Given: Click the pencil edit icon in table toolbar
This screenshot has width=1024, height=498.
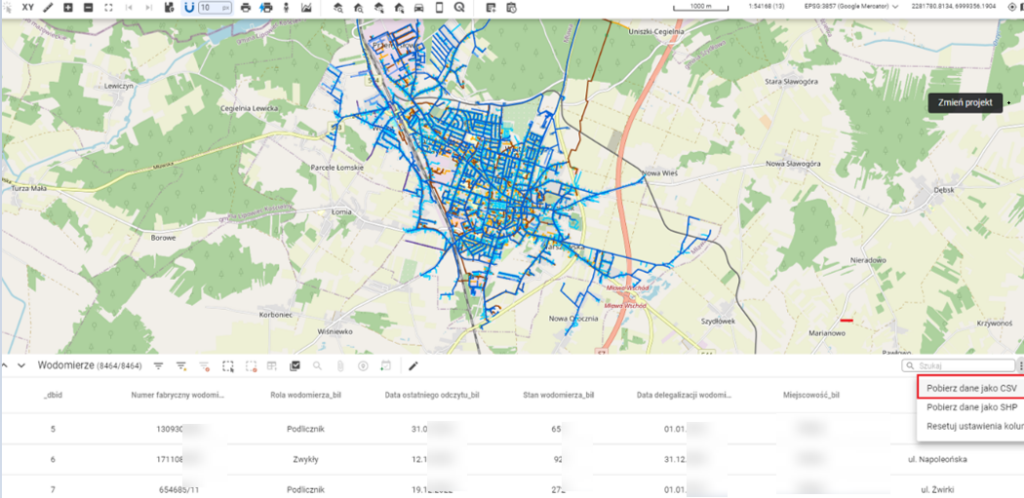Looking at the screenshot, I should coord(413,366).
